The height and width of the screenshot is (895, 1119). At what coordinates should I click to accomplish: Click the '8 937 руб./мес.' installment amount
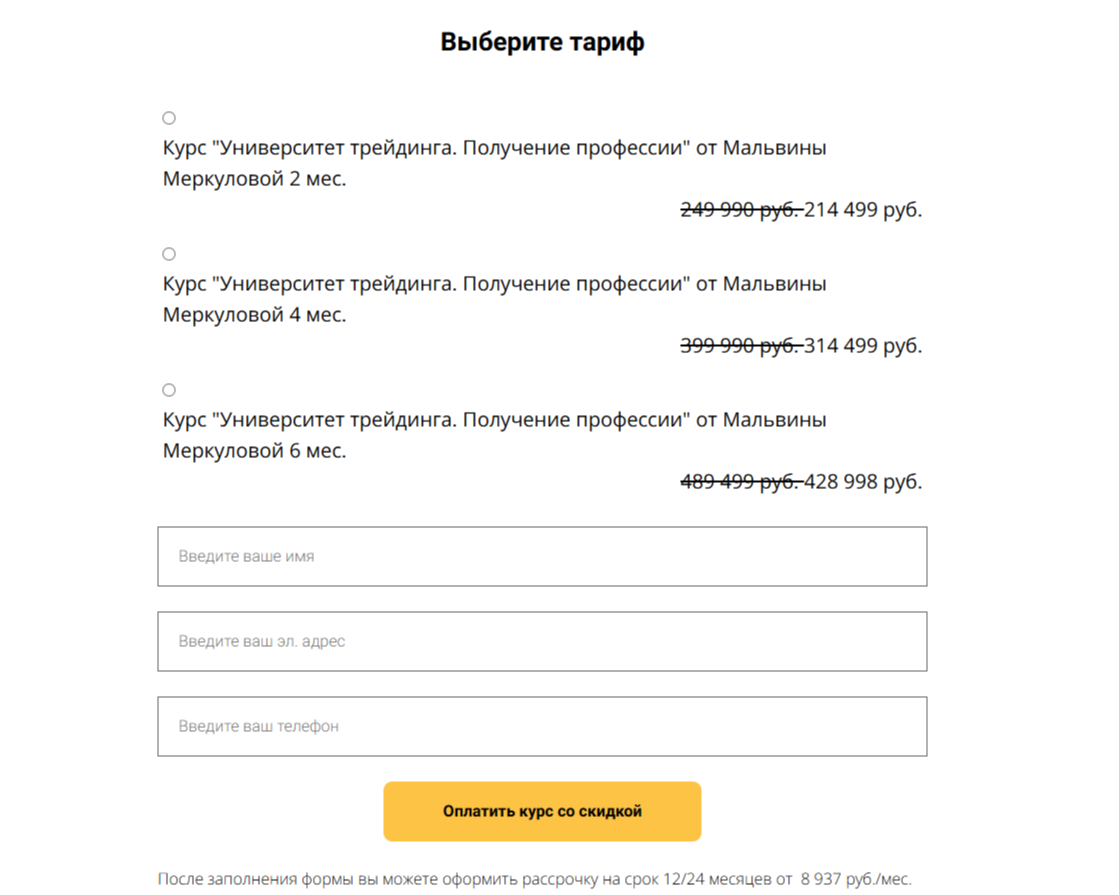point(856,880)
